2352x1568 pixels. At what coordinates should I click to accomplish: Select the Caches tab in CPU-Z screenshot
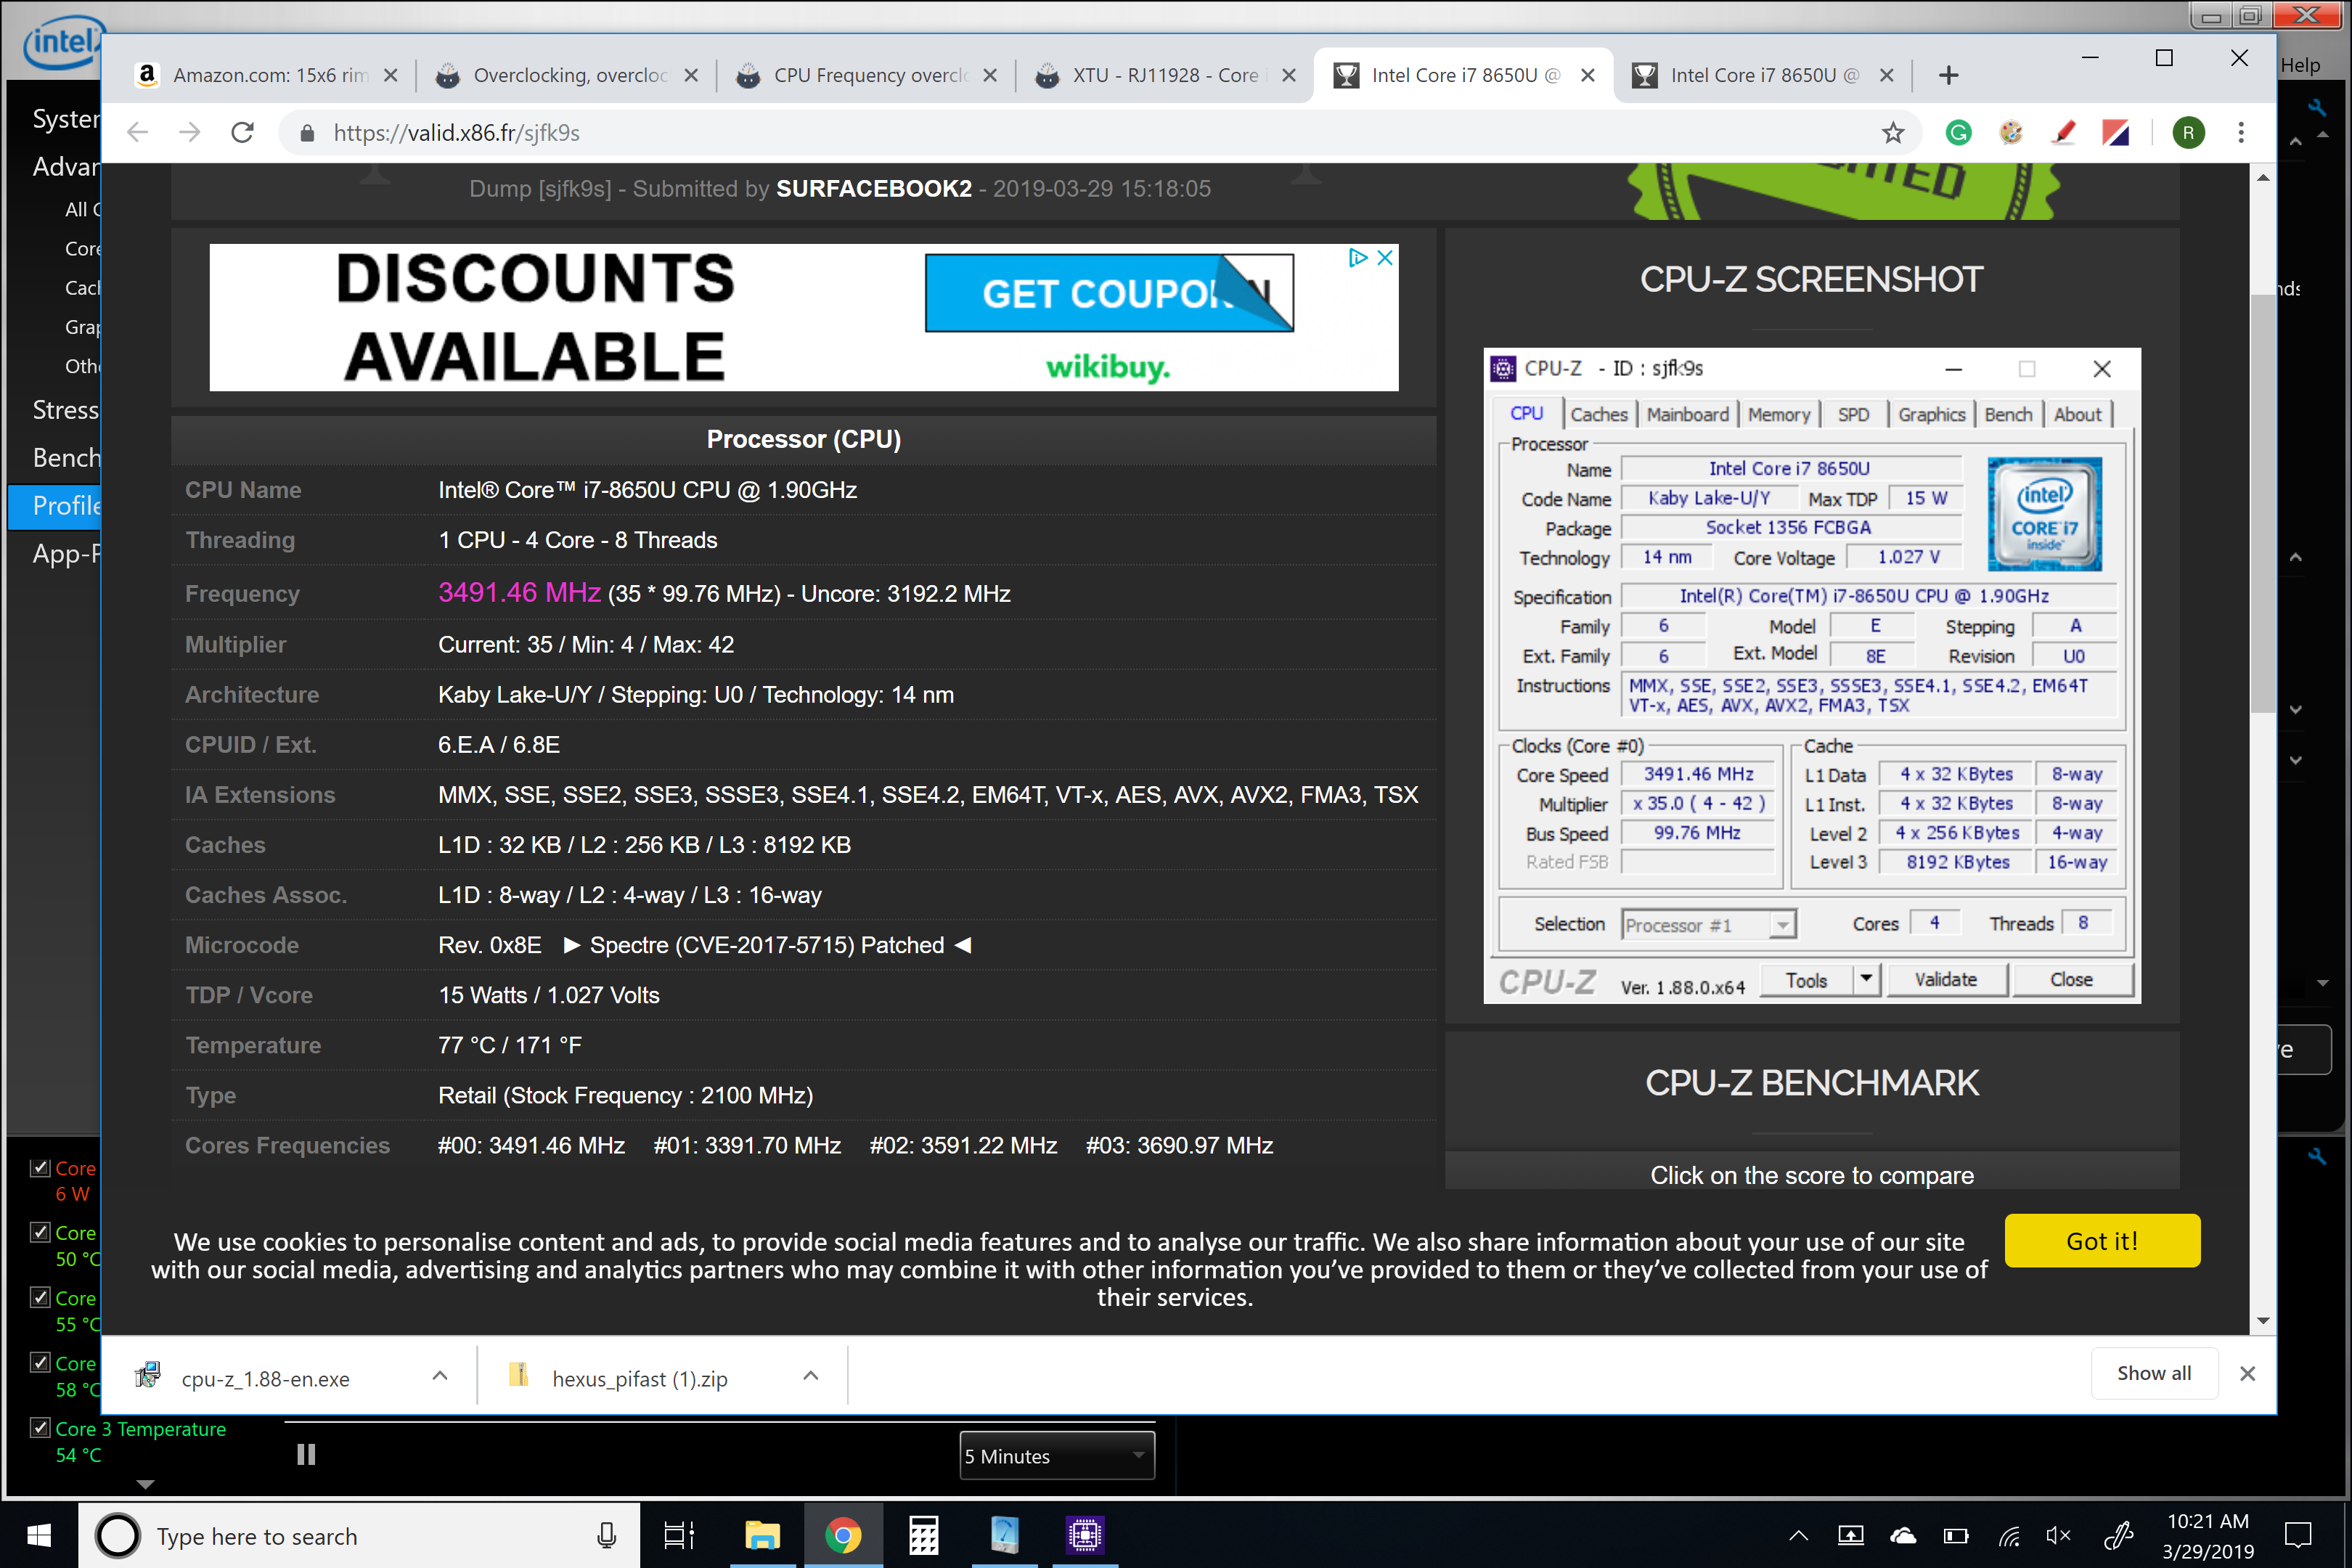(x=1598, y=414)
